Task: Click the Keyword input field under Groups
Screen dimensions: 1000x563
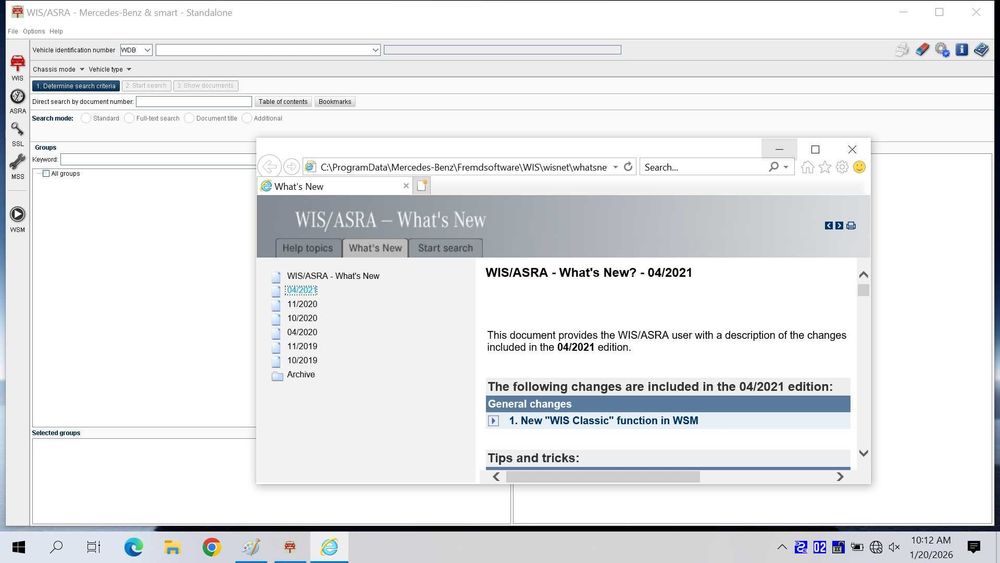Action: point(158,159)
